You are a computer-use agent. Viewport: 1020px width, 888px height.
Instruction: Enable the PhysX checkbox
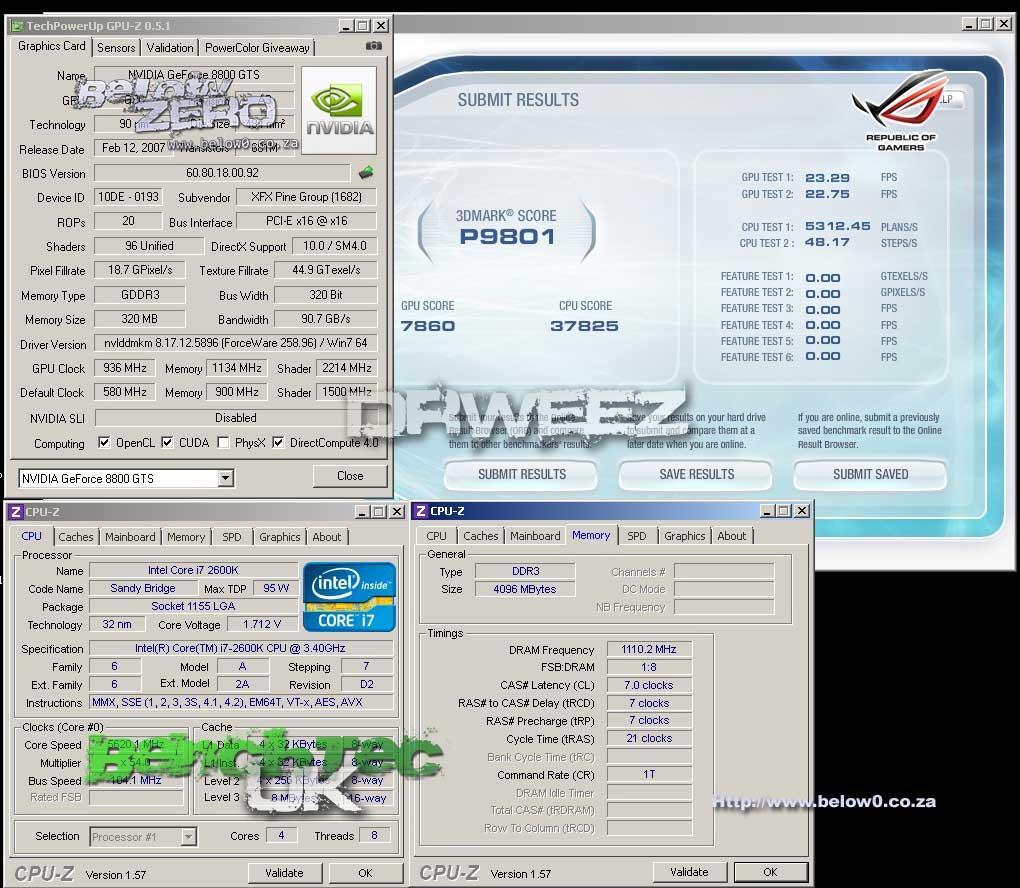[223, 442]
